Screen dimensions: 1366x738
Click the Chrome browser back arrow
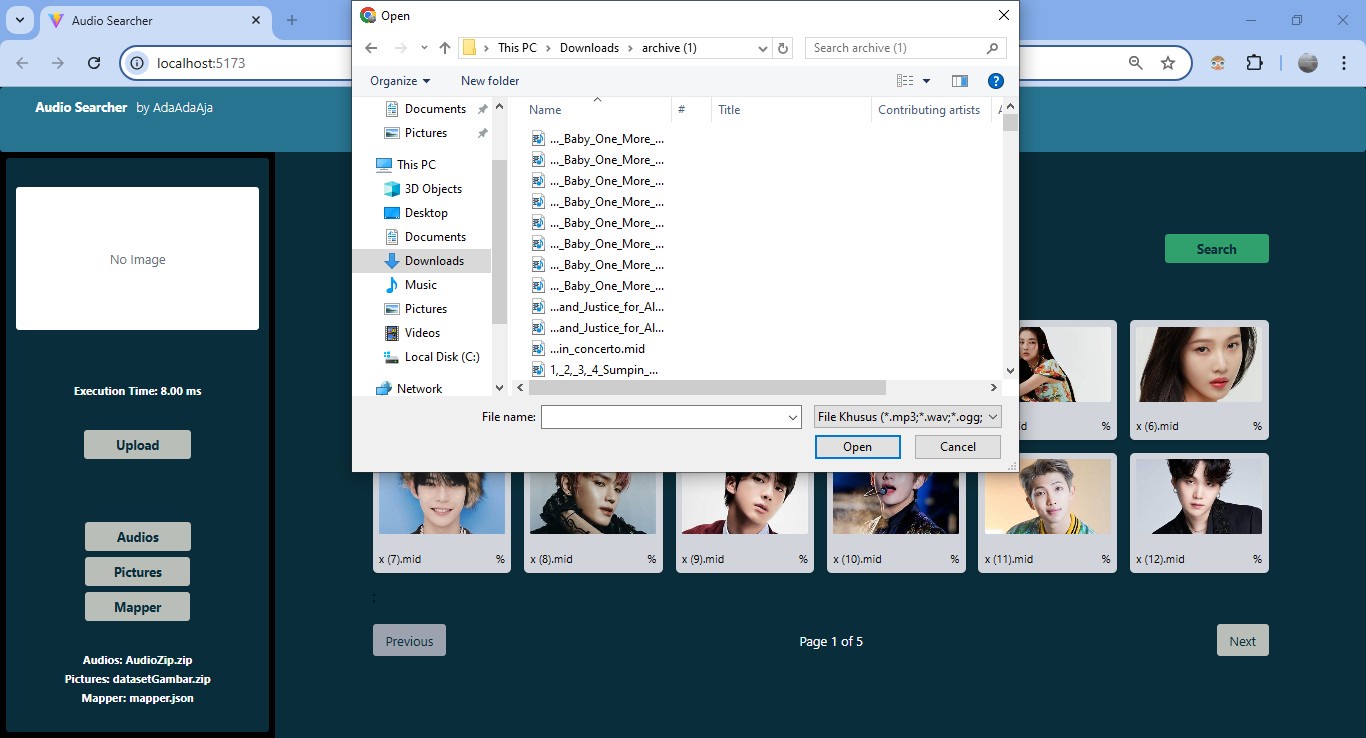click(x=23, y=63)
